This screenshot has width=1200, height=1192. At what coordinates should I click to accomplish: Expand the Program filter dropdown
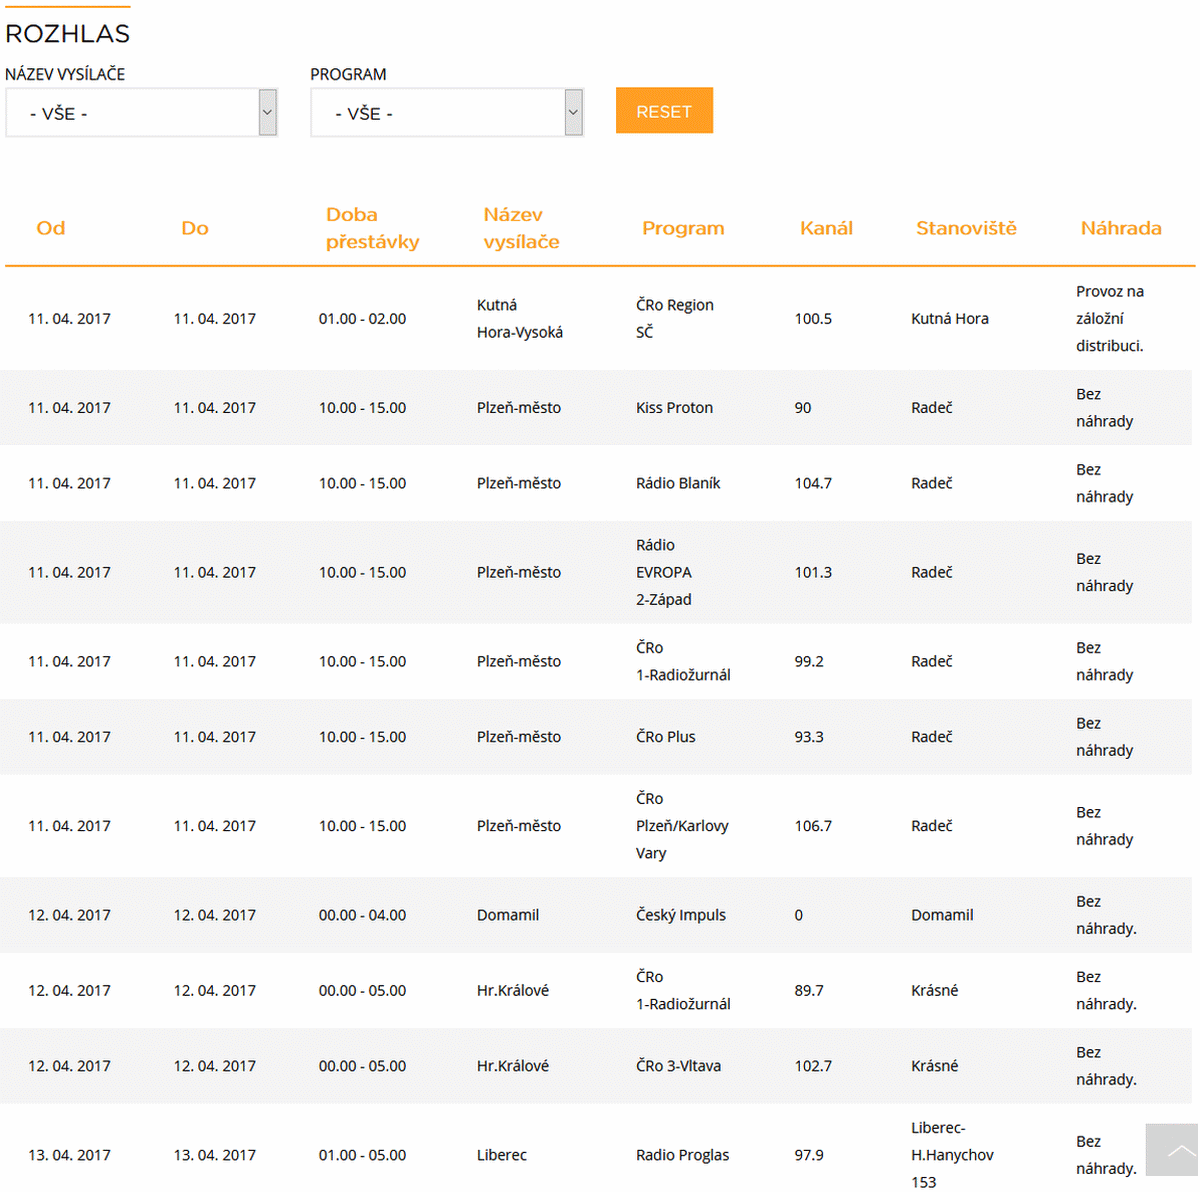pyautogui.click(x=446, y=113)
